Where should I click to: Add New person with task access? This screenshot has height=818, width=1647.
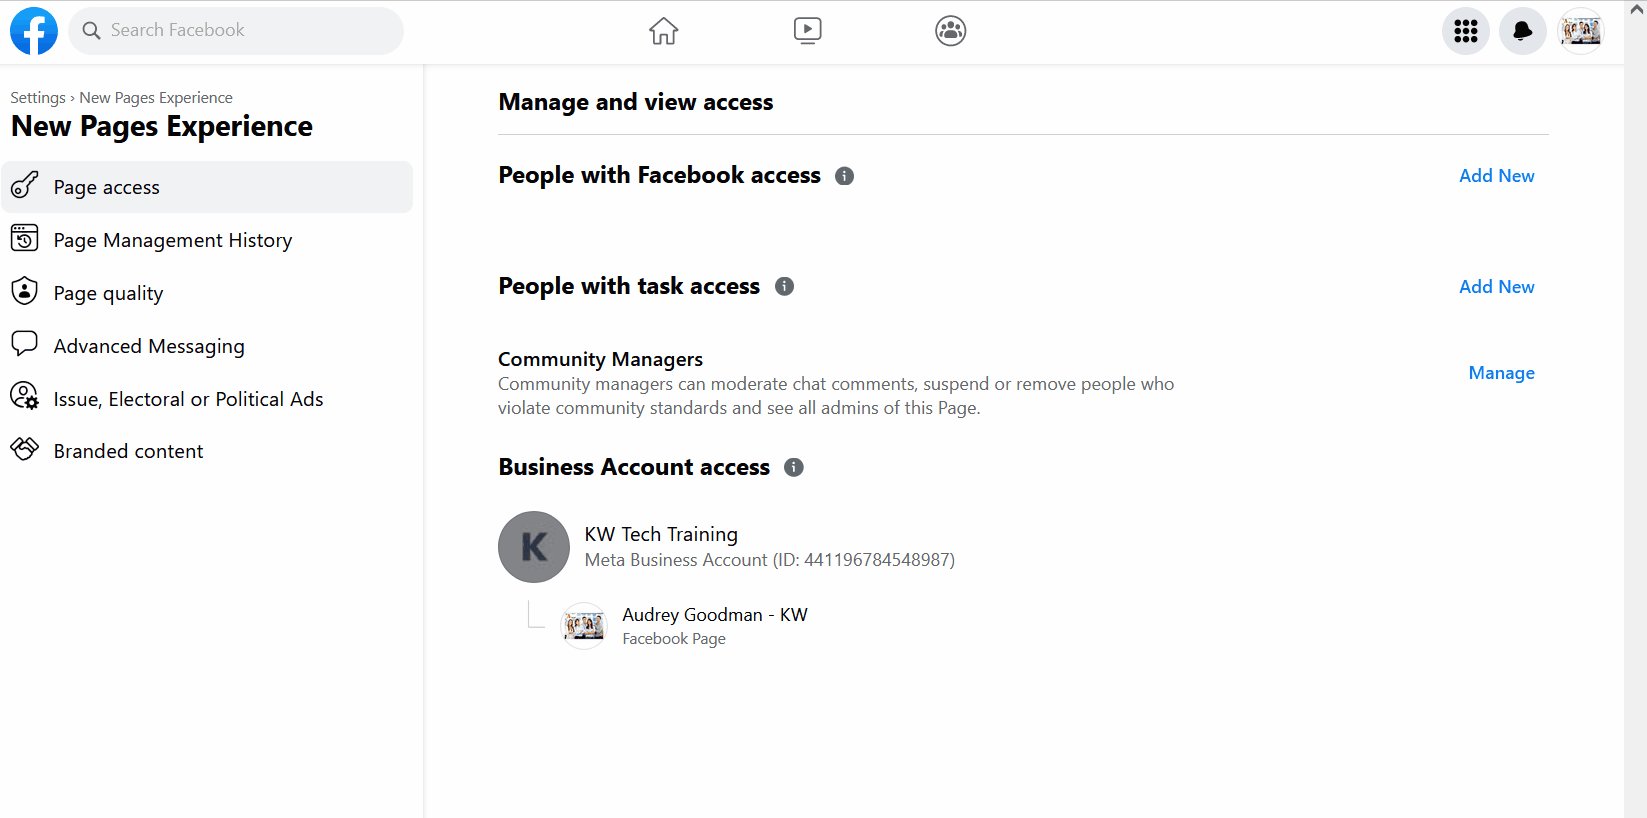(1496, 287)
